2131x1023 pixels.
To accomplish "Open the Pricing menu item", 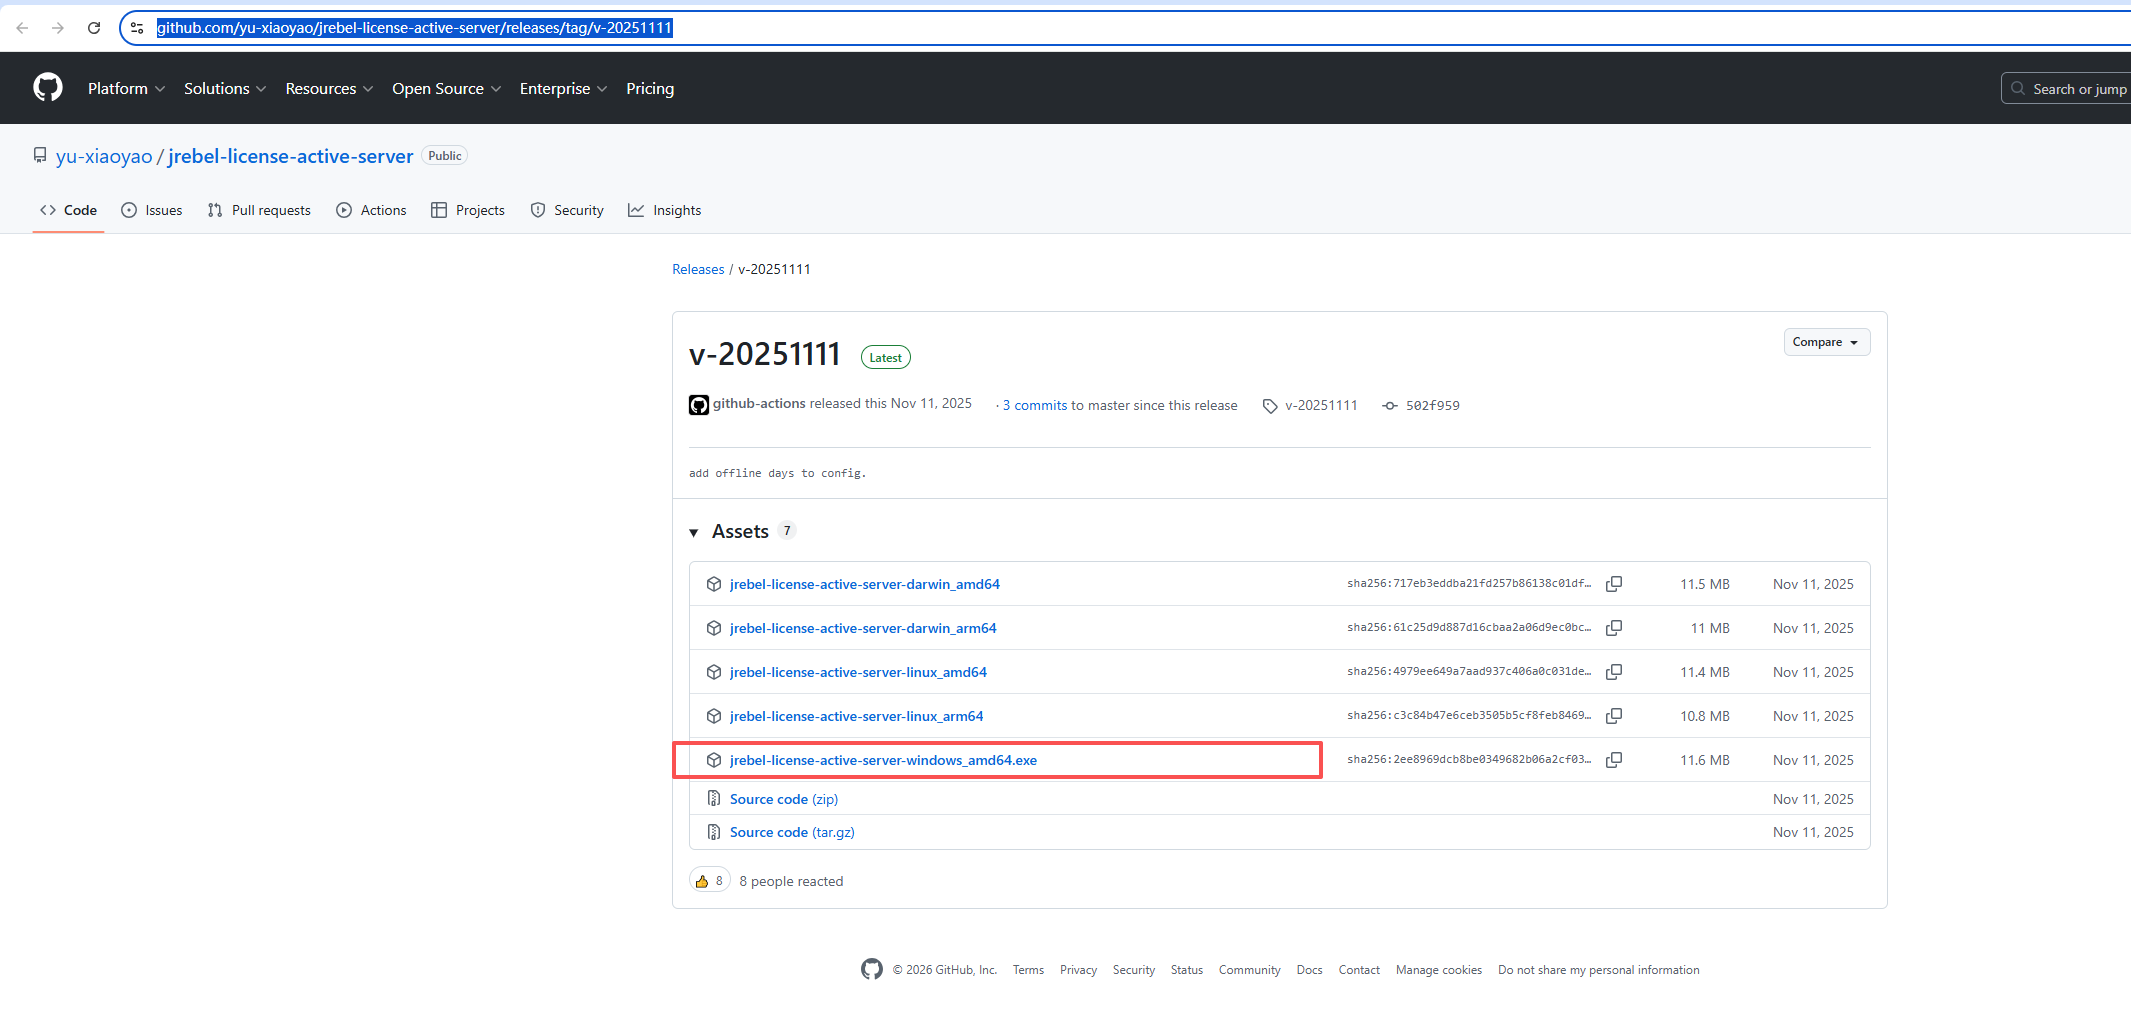I will [650, 89].
